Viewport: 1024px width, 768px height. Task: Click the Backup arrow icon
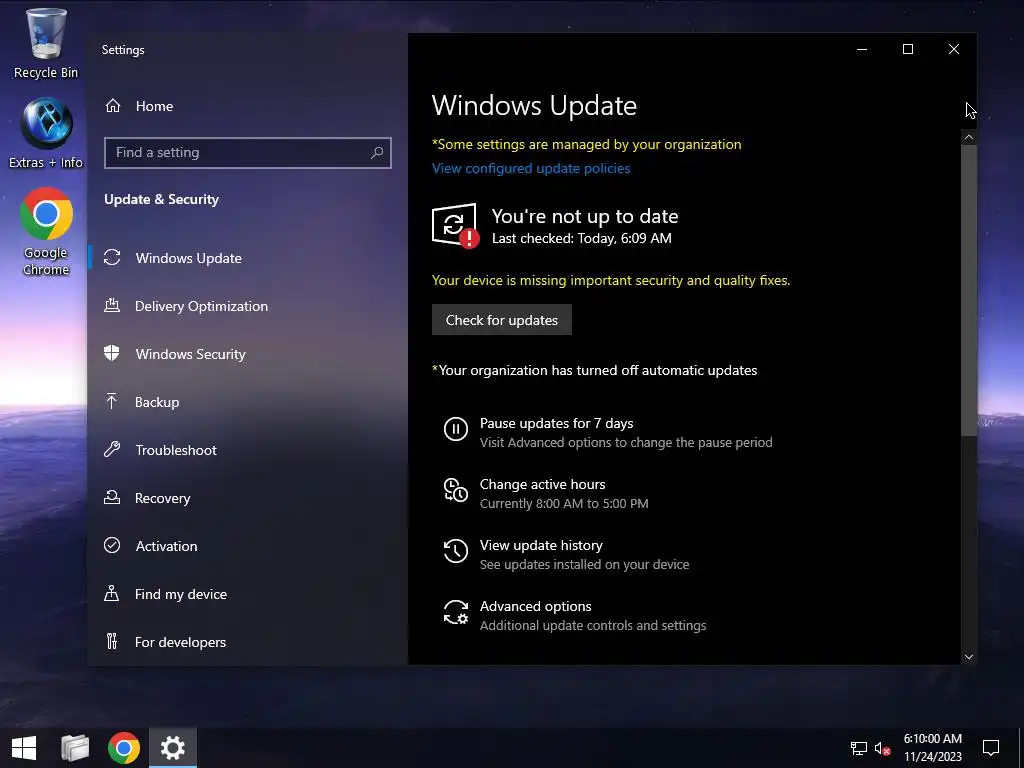[112, 402]
